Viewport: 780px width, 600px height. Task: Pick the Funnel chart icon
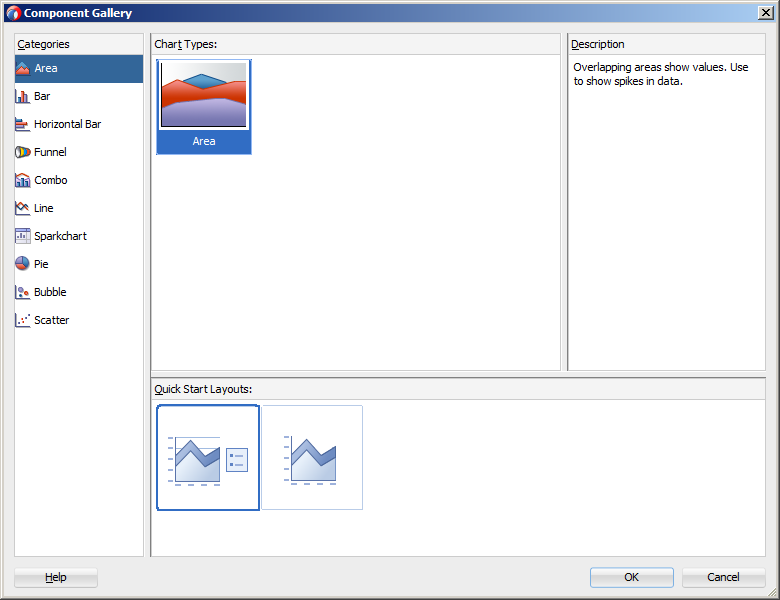click(23, 152)
